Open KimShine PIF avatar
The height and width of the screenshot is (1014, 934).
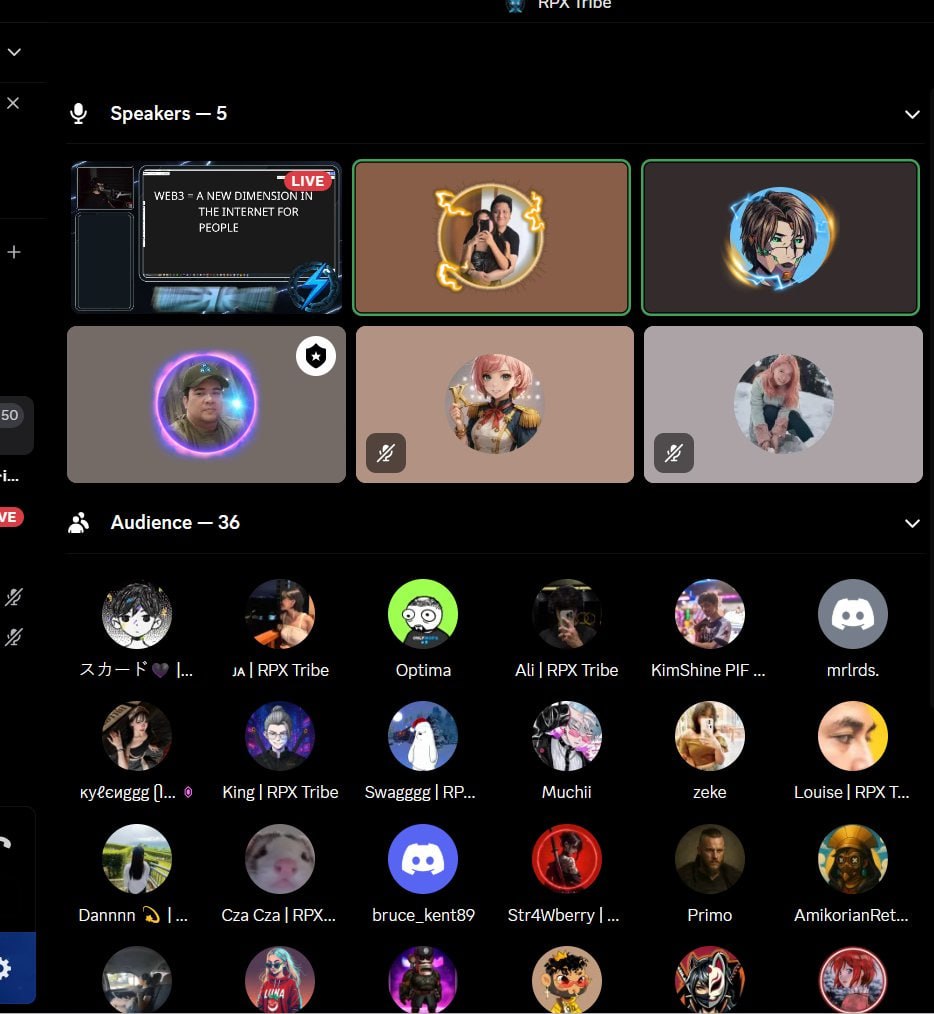[x=710, y=614]
